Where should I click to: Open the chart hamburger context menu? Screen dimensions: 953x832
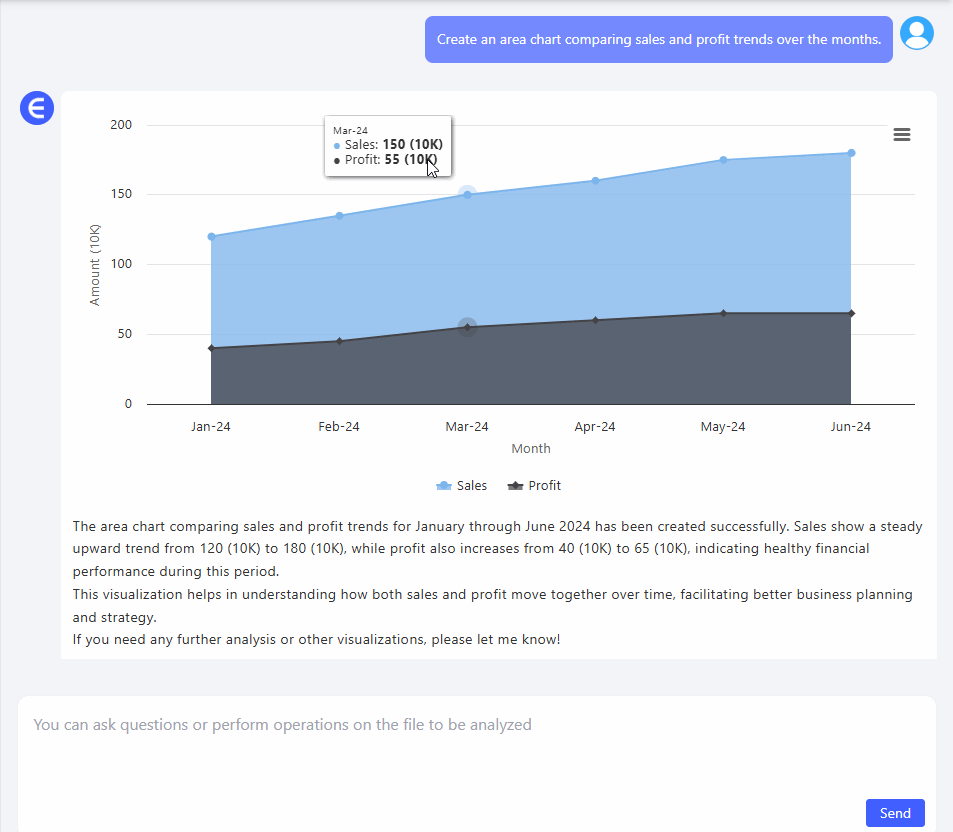[x=901, y=135]
